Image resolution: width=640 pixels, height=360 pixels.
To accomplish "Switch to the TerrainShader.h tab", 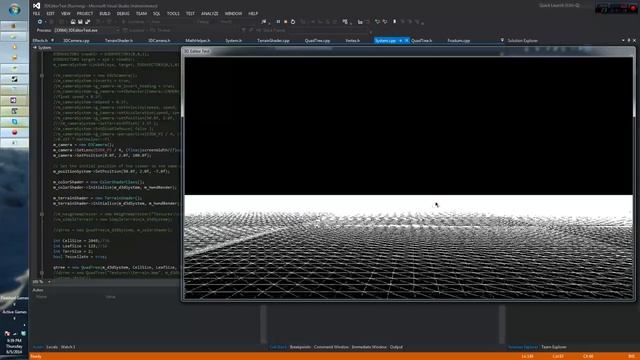I will click(119, 40).
